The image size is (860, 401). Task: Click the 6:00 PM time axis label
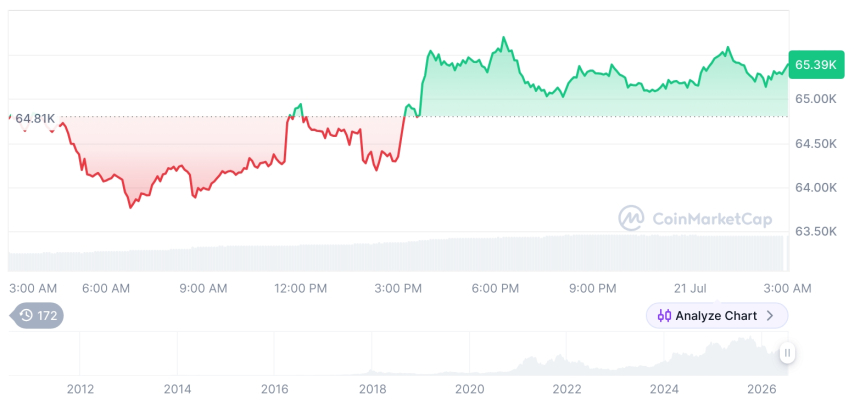tap(497, 288)
